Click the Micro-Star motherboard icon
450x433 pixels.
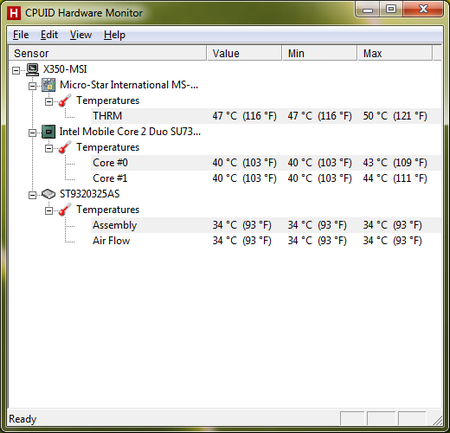pos(49,85)
